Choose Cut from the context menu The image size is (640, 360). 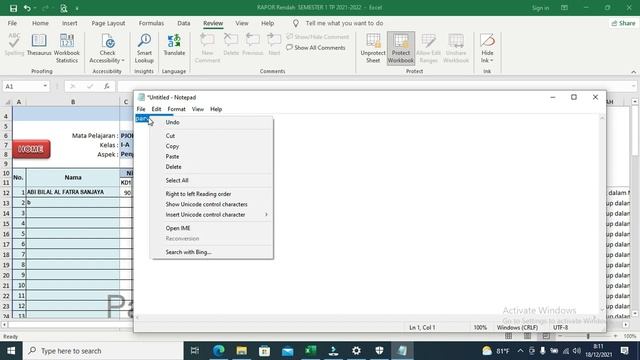[x=211, y=136]
